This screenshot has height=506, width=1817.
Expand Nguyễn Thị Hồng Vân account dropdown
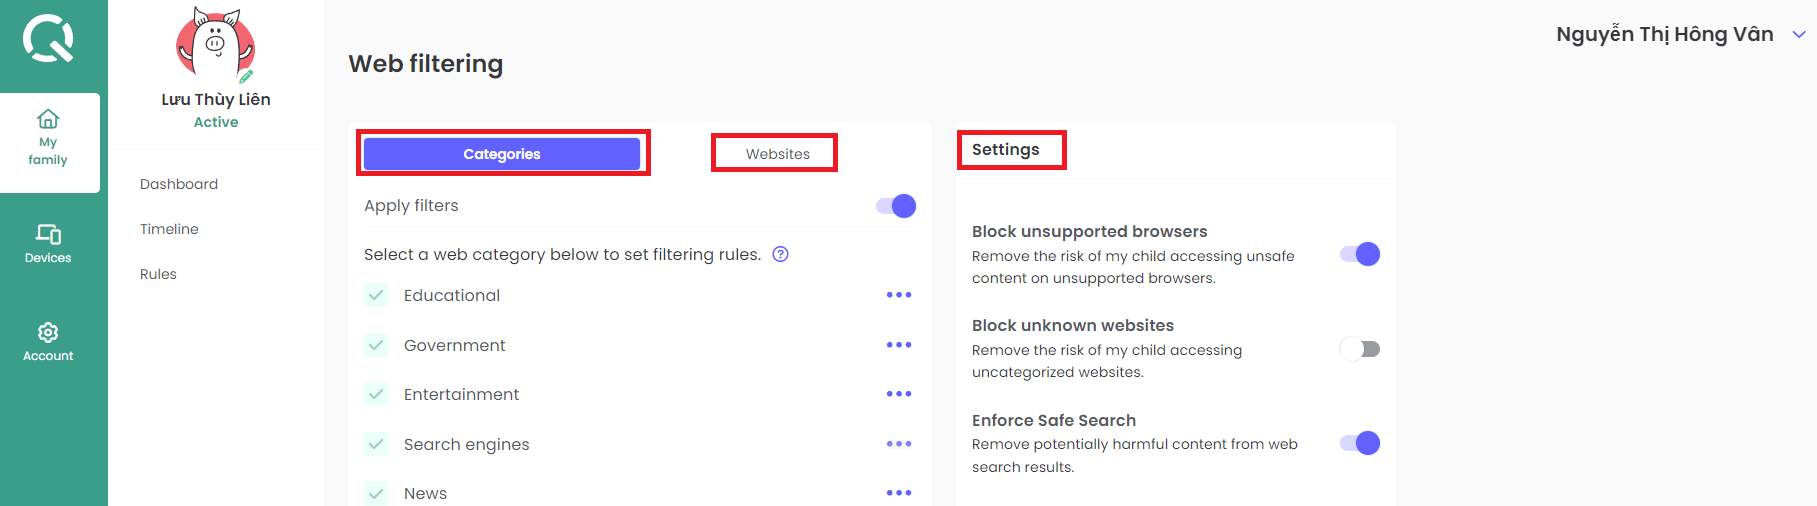(1799, 34)
